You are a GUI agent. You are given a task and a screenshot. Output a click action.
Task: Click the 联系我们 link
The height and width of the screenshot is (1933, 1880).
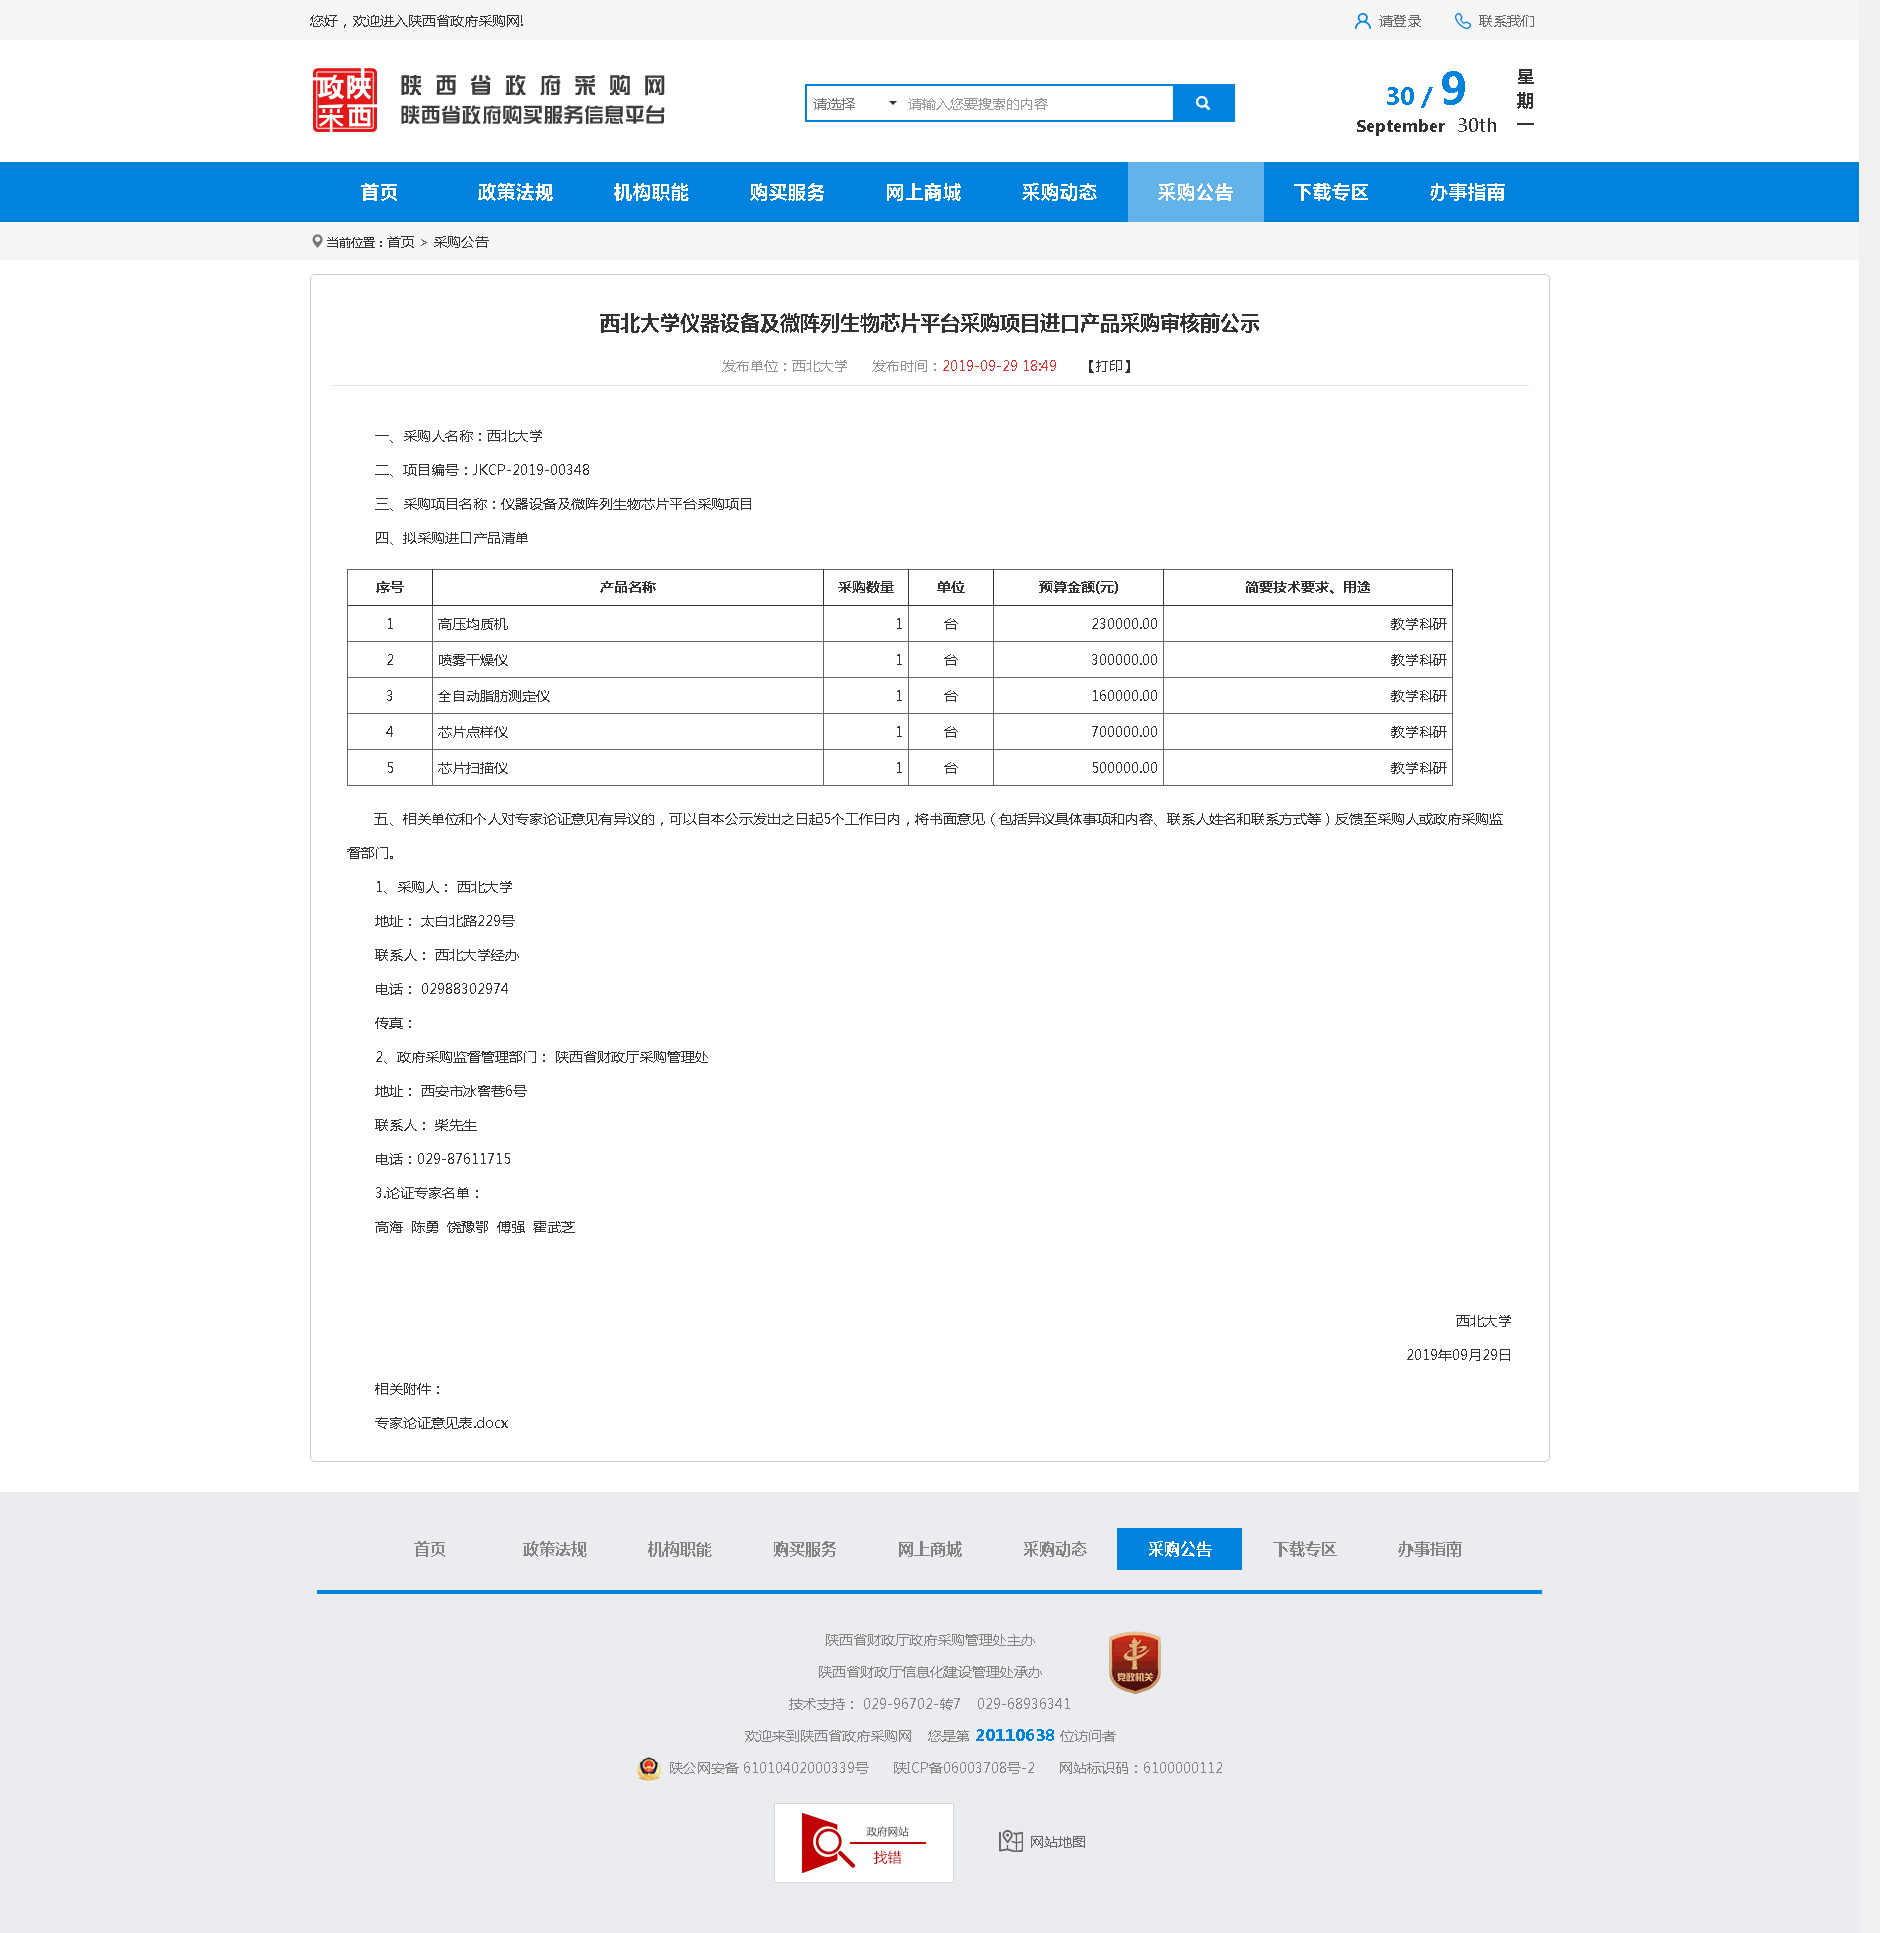click(1506, 21)
